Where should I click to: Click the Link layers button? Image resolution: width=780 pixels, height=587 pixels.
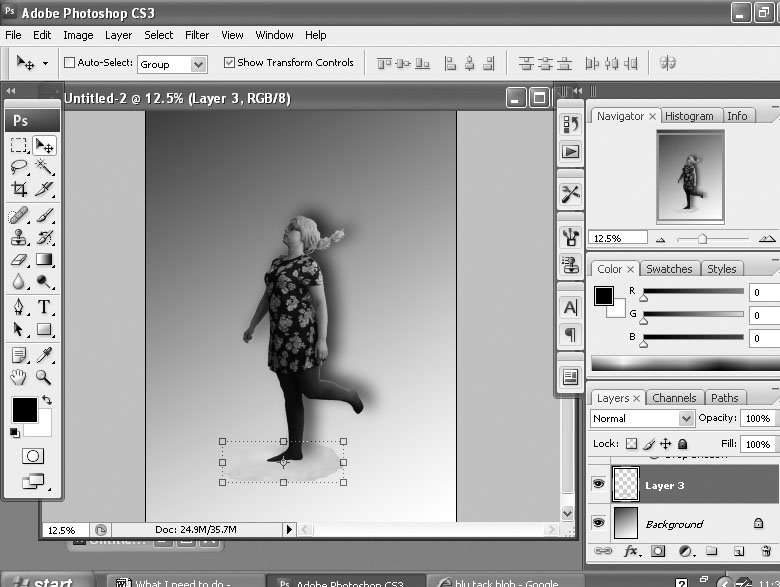(x=603, y=551)
